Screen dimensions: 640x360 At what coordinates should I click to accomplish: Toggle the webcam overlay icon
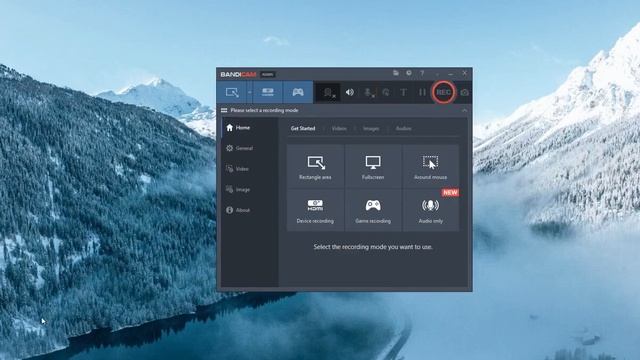(329, 93)
